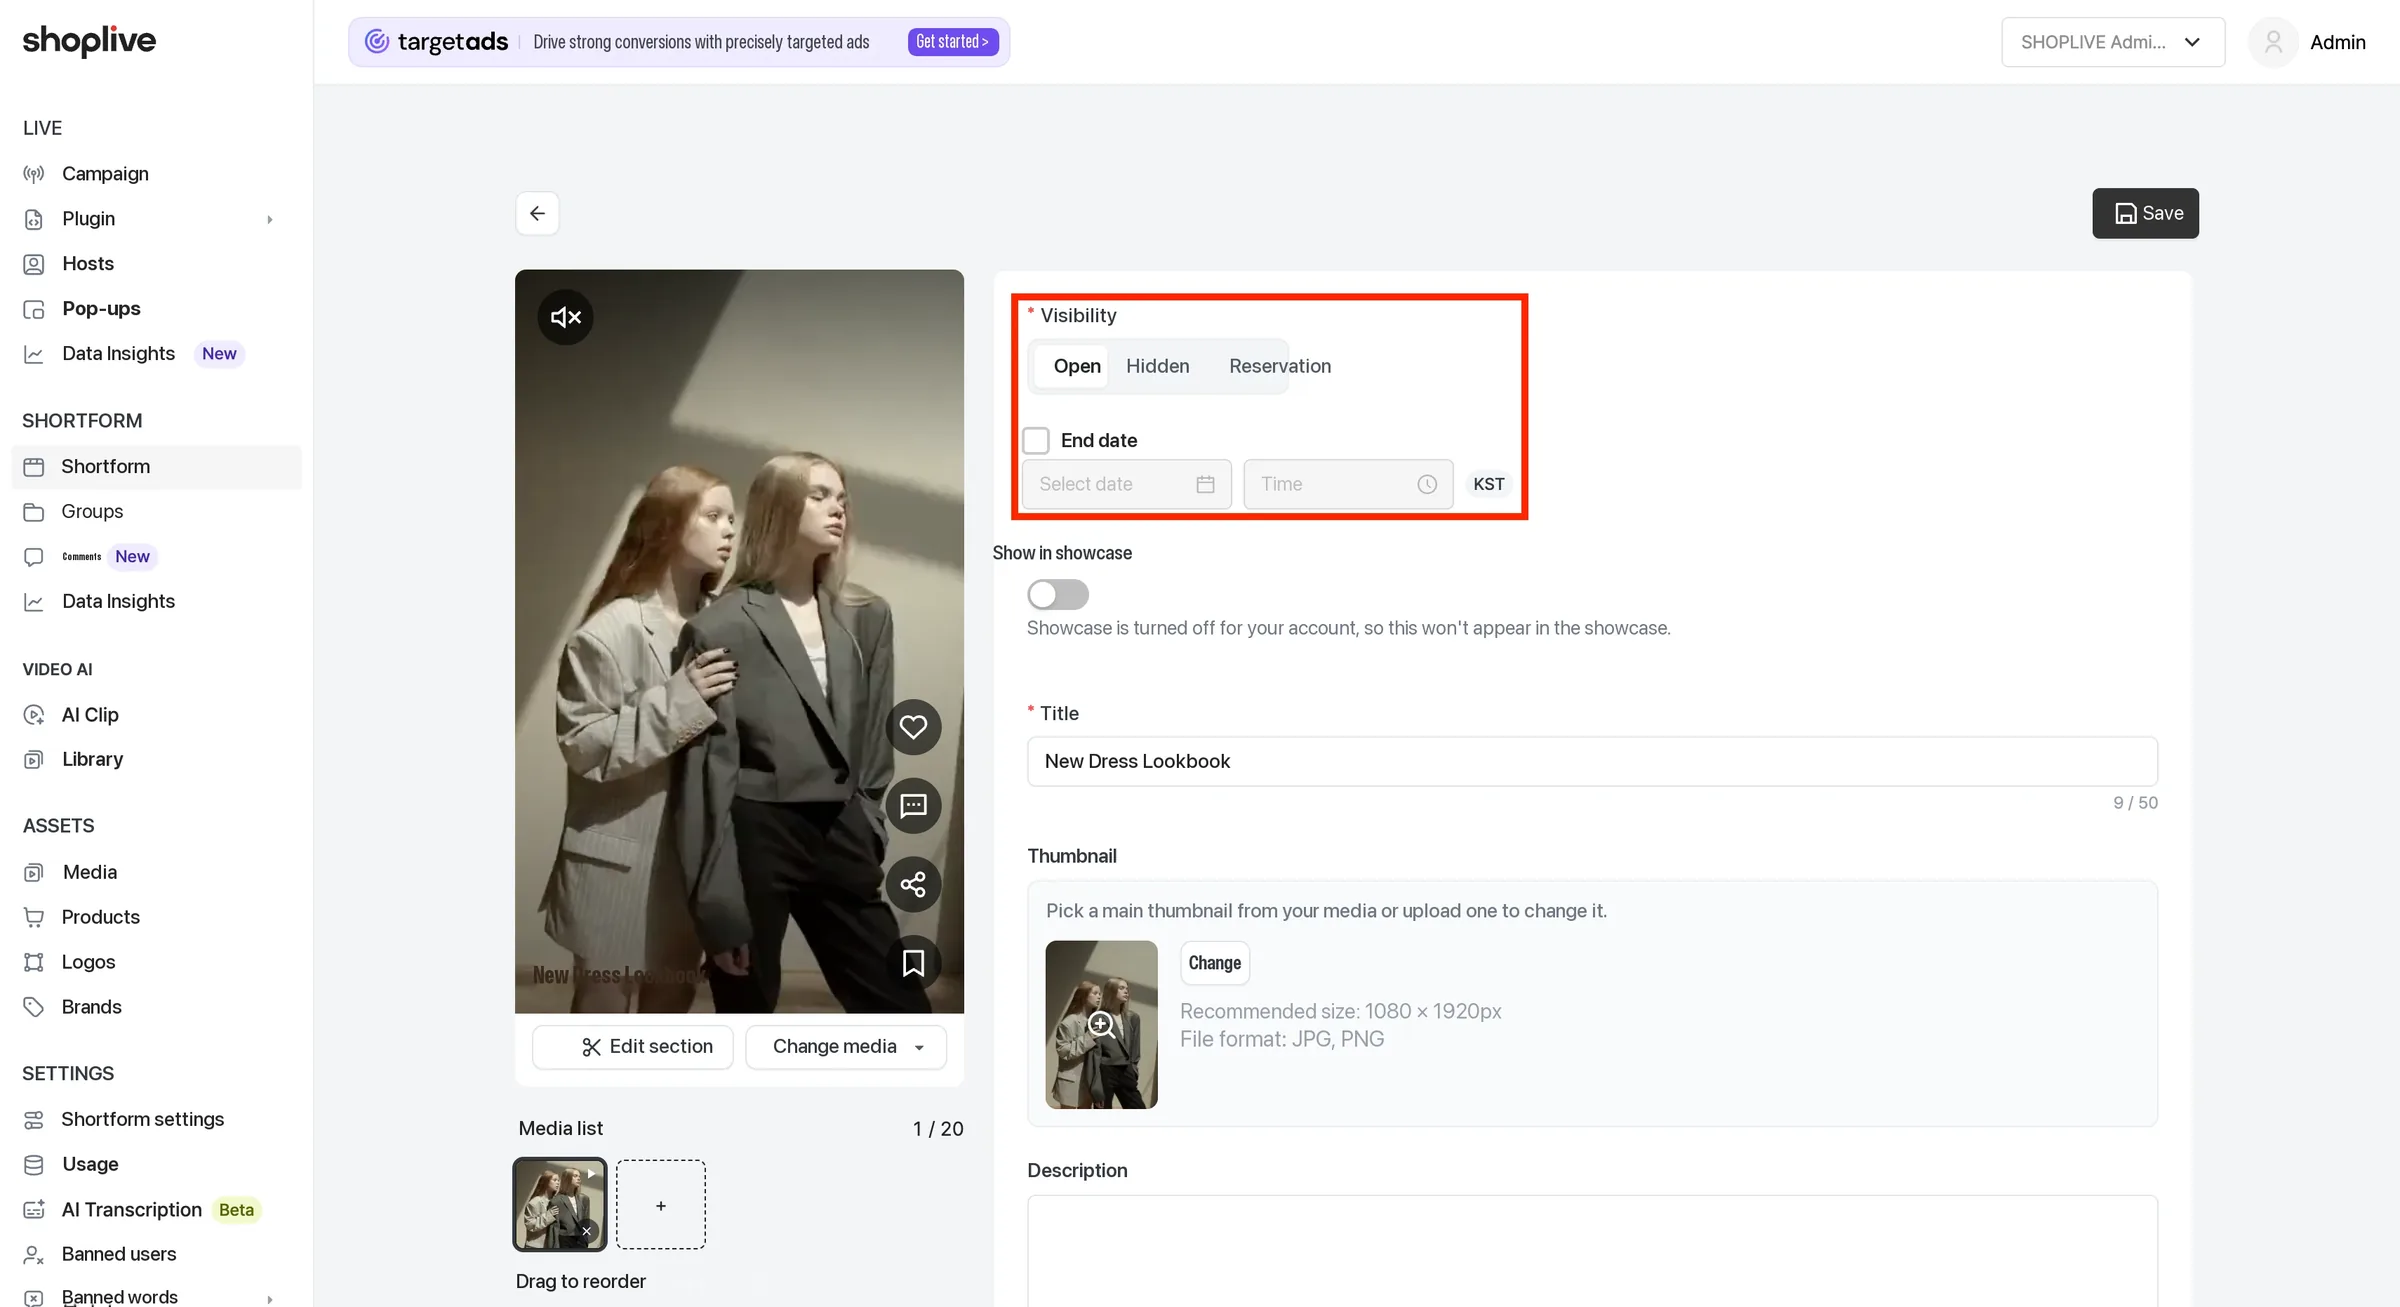
Task: Go back using the left arrow icon
Action: [x=537, y=213]
